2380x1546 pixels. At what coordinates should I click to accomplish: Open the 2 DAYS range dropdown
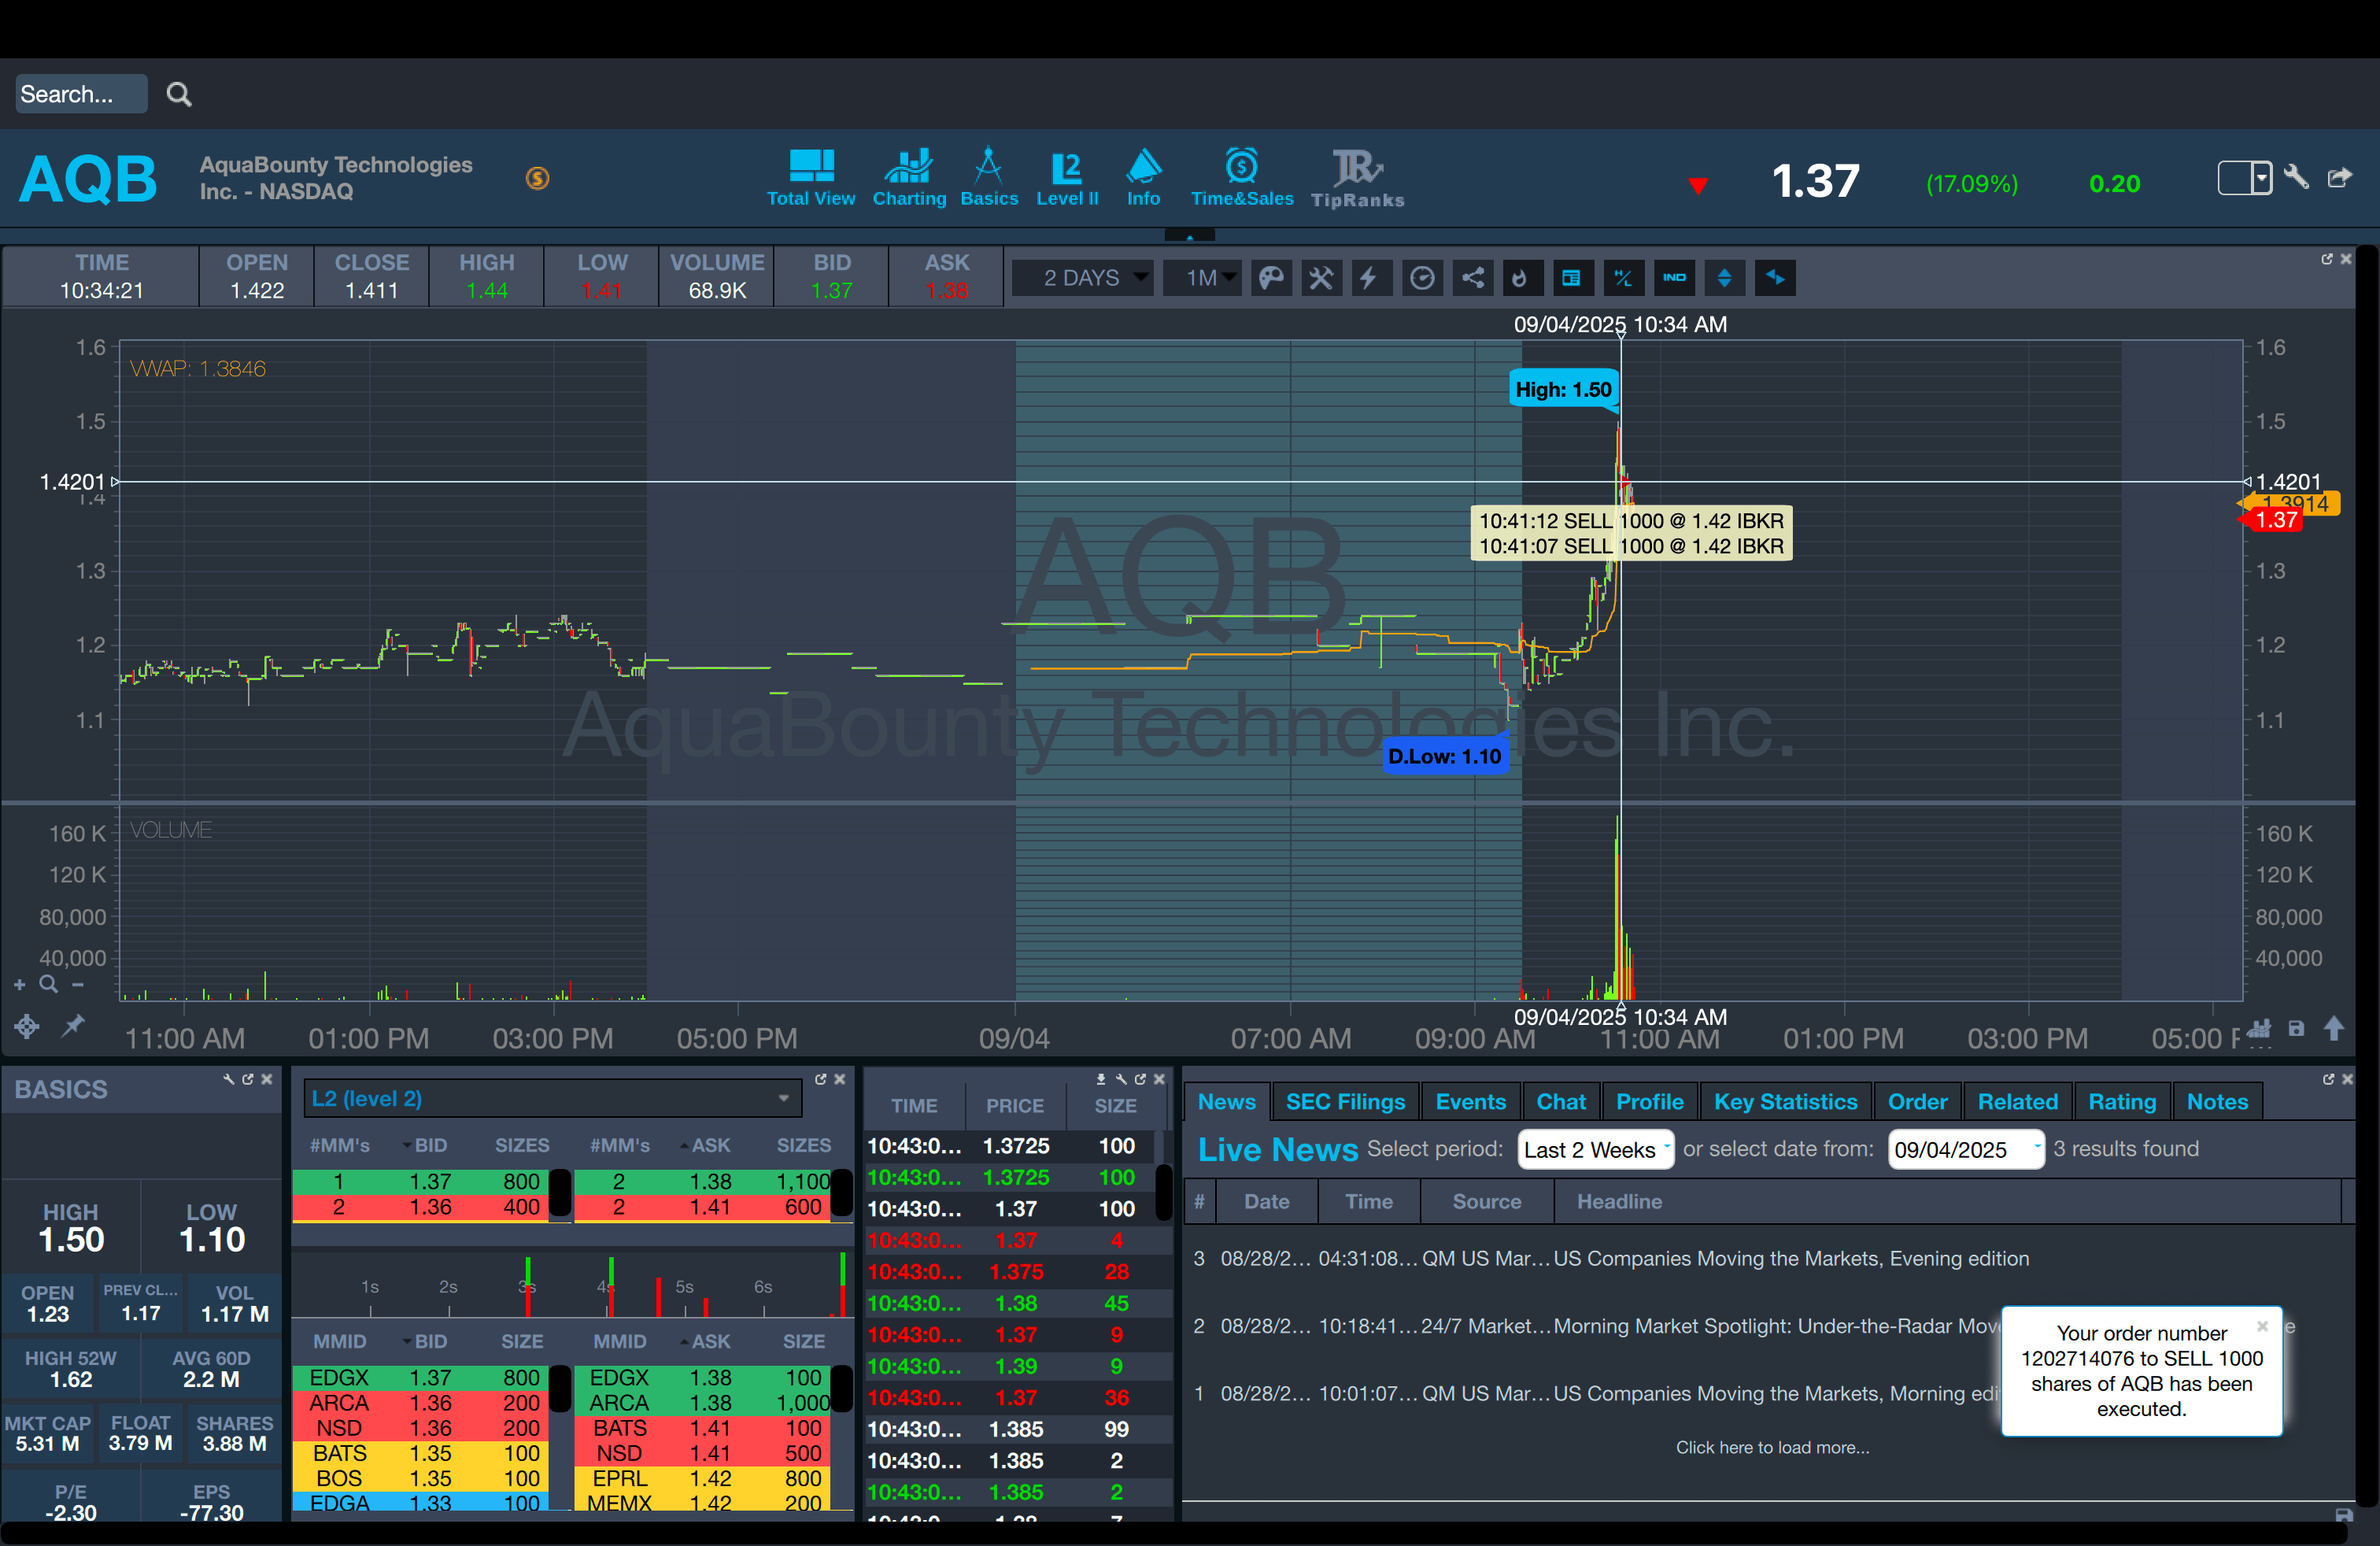(1084, 278)
